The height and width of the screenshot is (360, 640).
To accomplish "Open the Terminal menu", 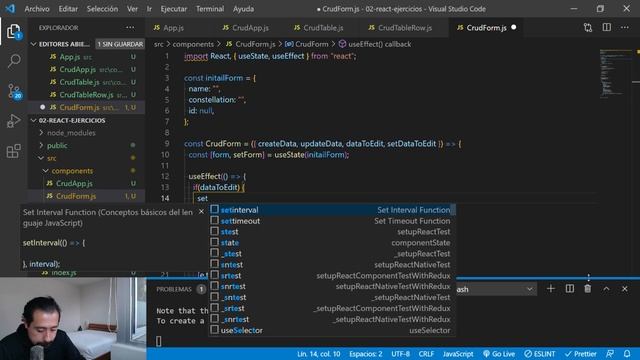I will [x=210, y=9].
